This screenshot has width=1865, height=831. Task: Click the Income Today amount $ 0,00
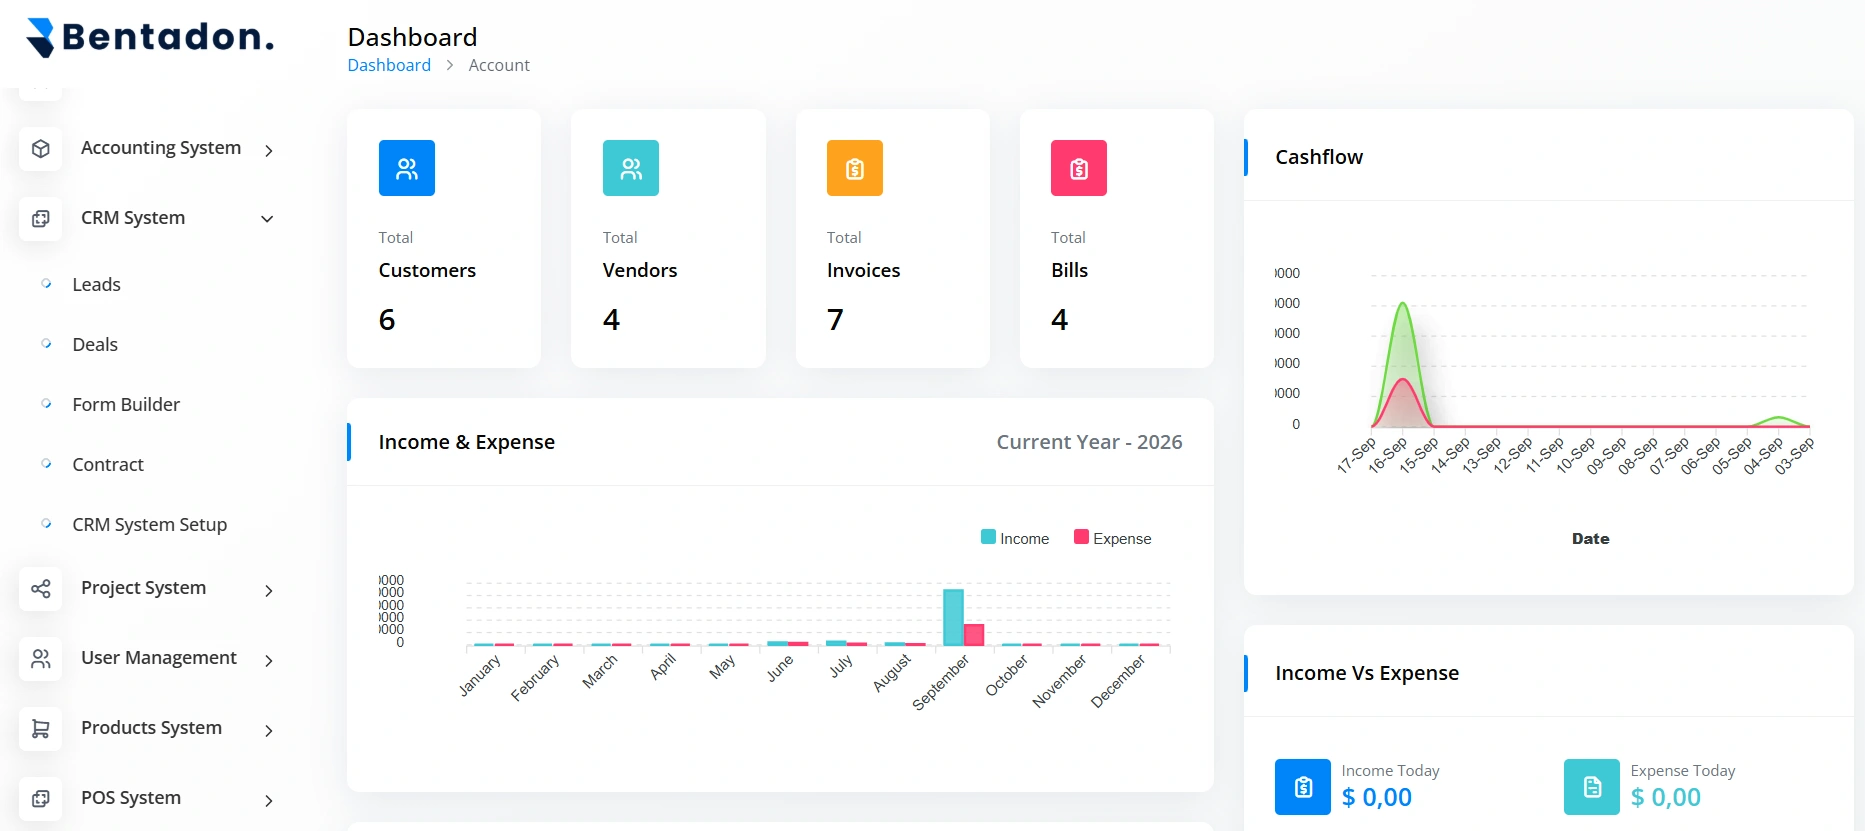tap(1376, 798)
